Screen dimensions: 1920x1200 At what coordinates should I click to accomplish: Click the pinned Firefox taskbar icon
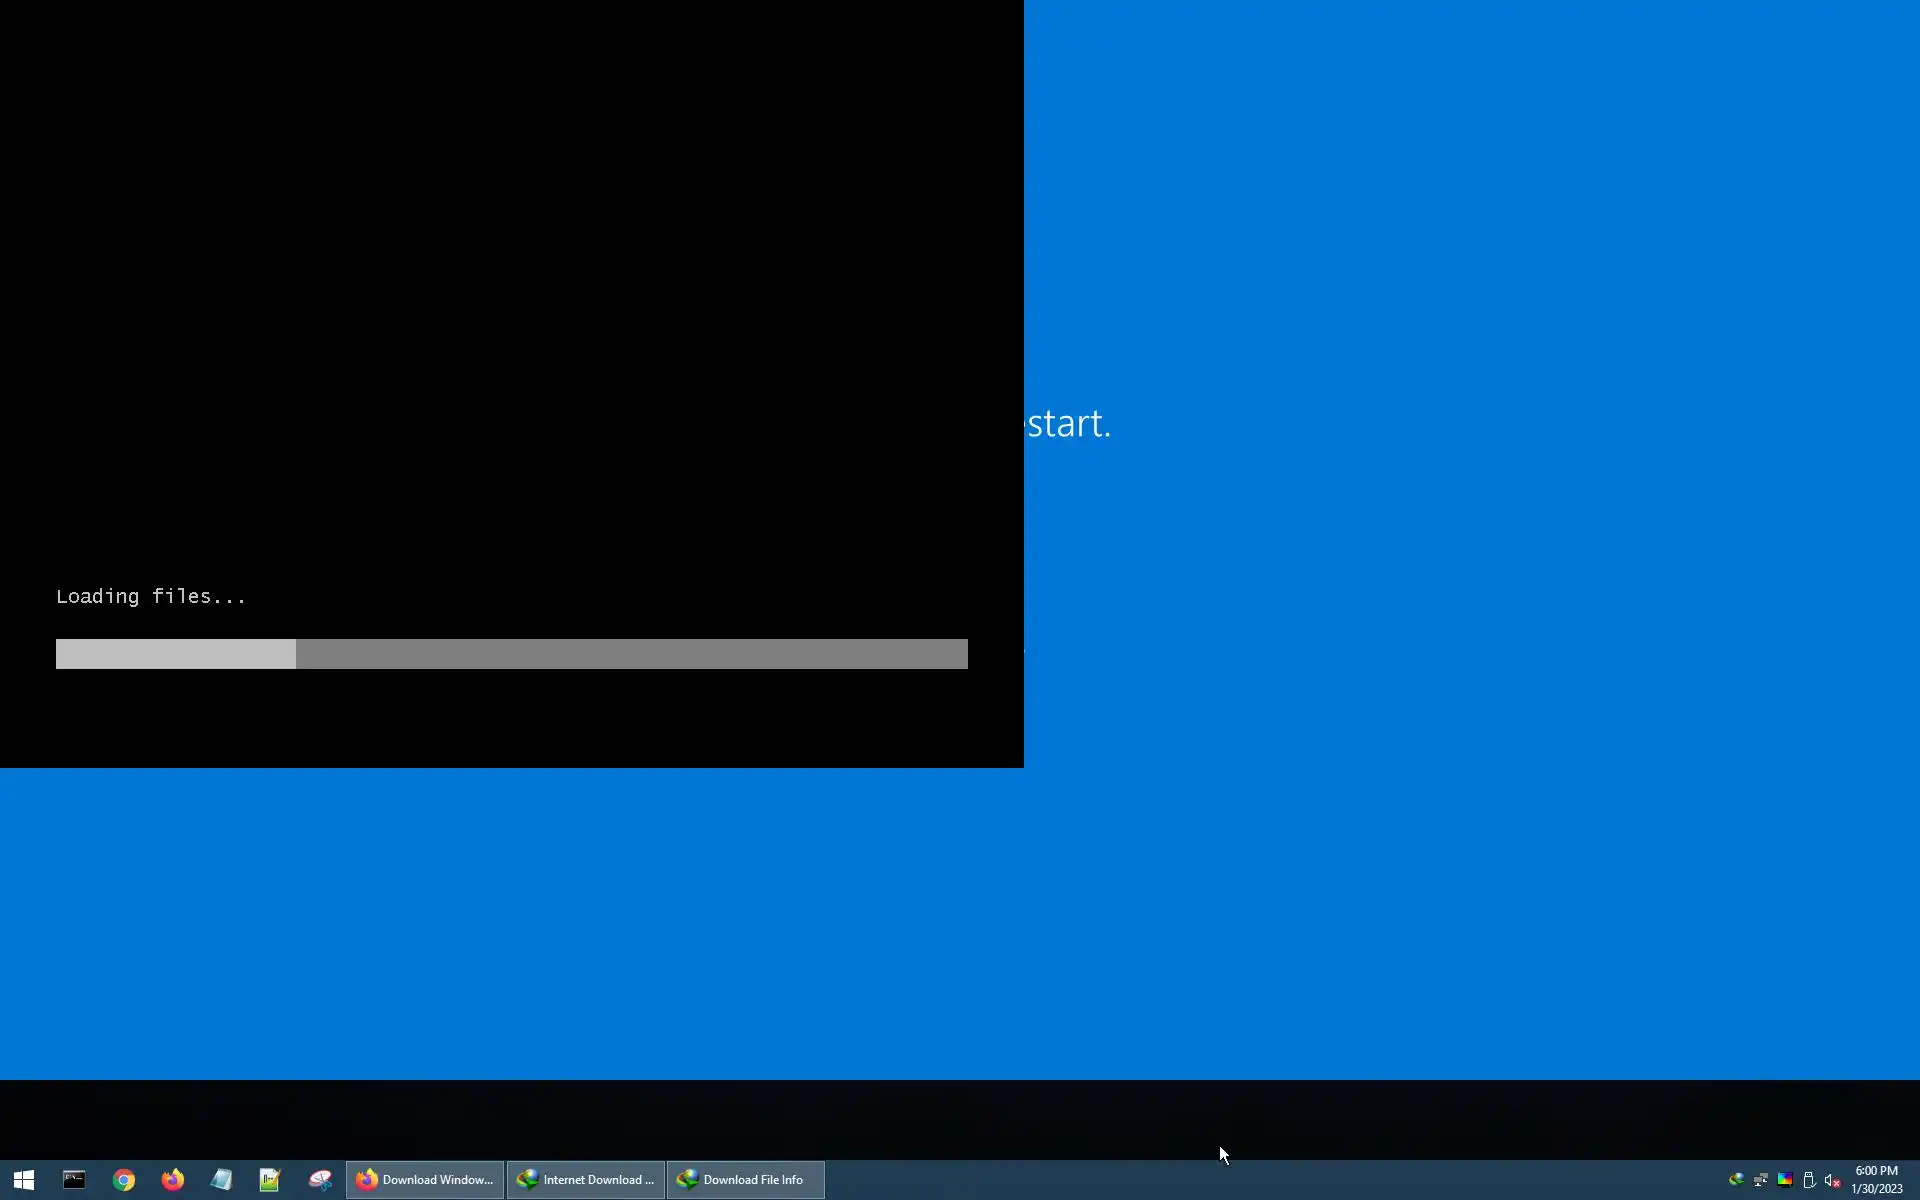[x=172, y=1180]
